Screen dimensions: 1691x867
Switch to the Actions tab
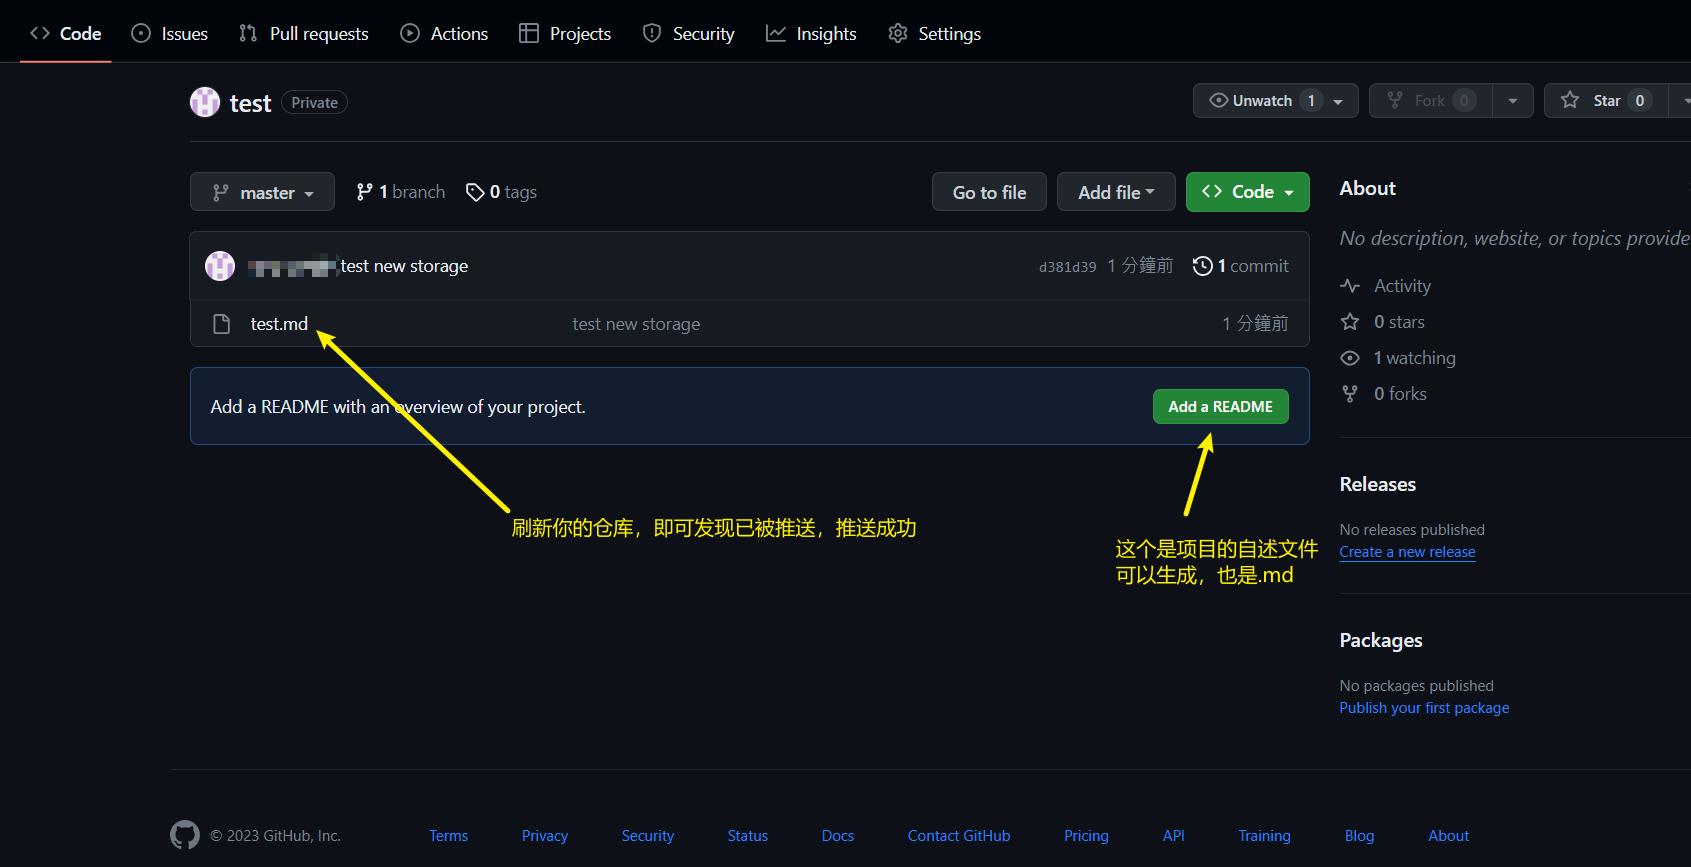pos(444,33)
